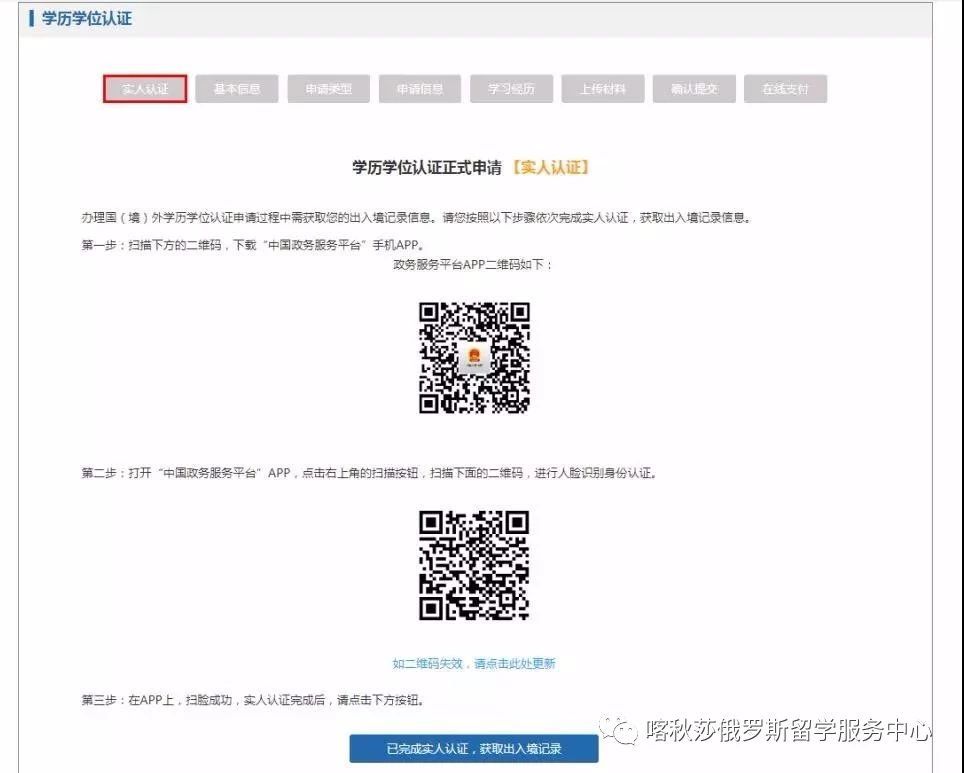Go to the 上传材料 step tab

coord(602,89)
